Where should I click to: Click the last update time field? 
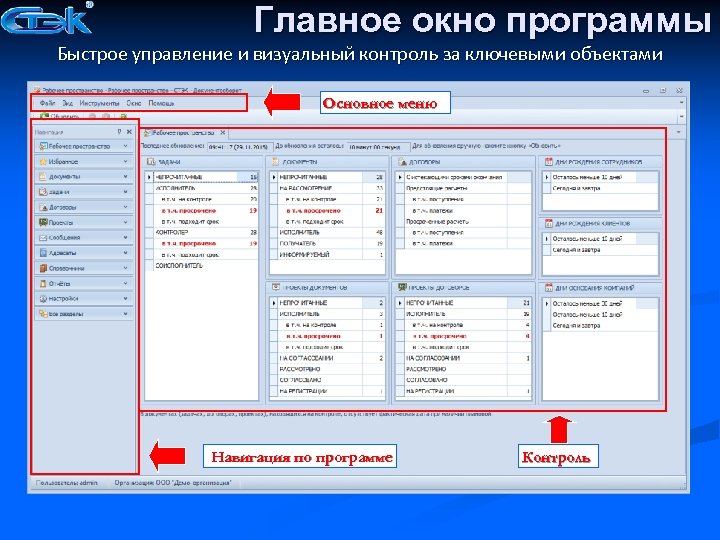239,147
